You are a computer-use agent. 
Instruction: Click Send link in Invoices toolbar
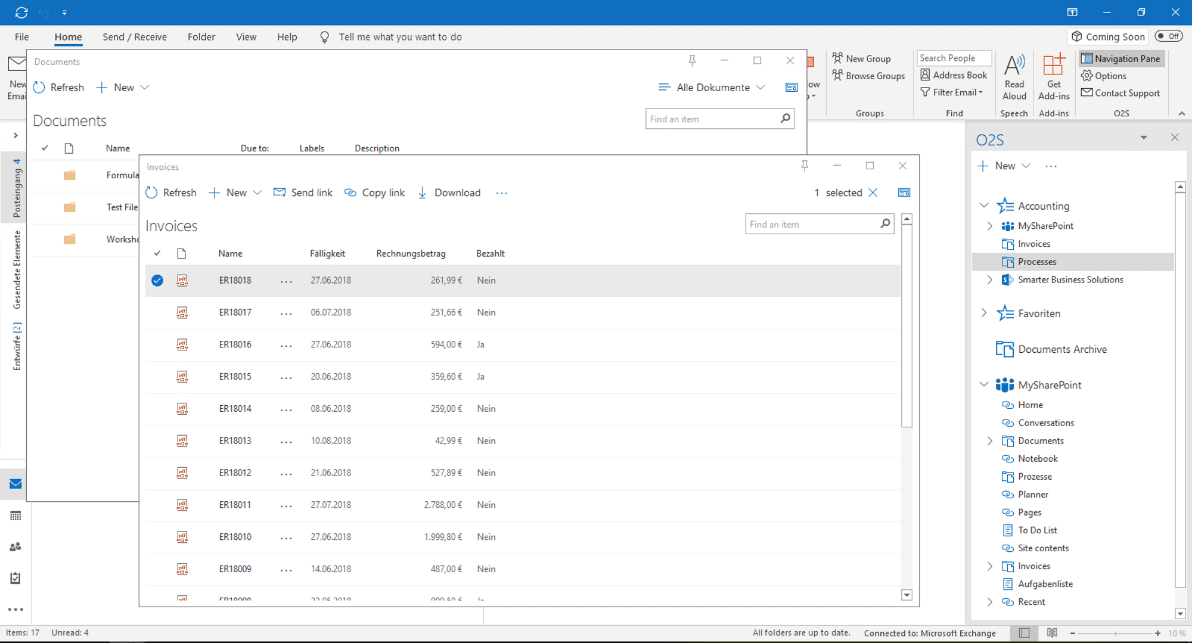(303, 193)
